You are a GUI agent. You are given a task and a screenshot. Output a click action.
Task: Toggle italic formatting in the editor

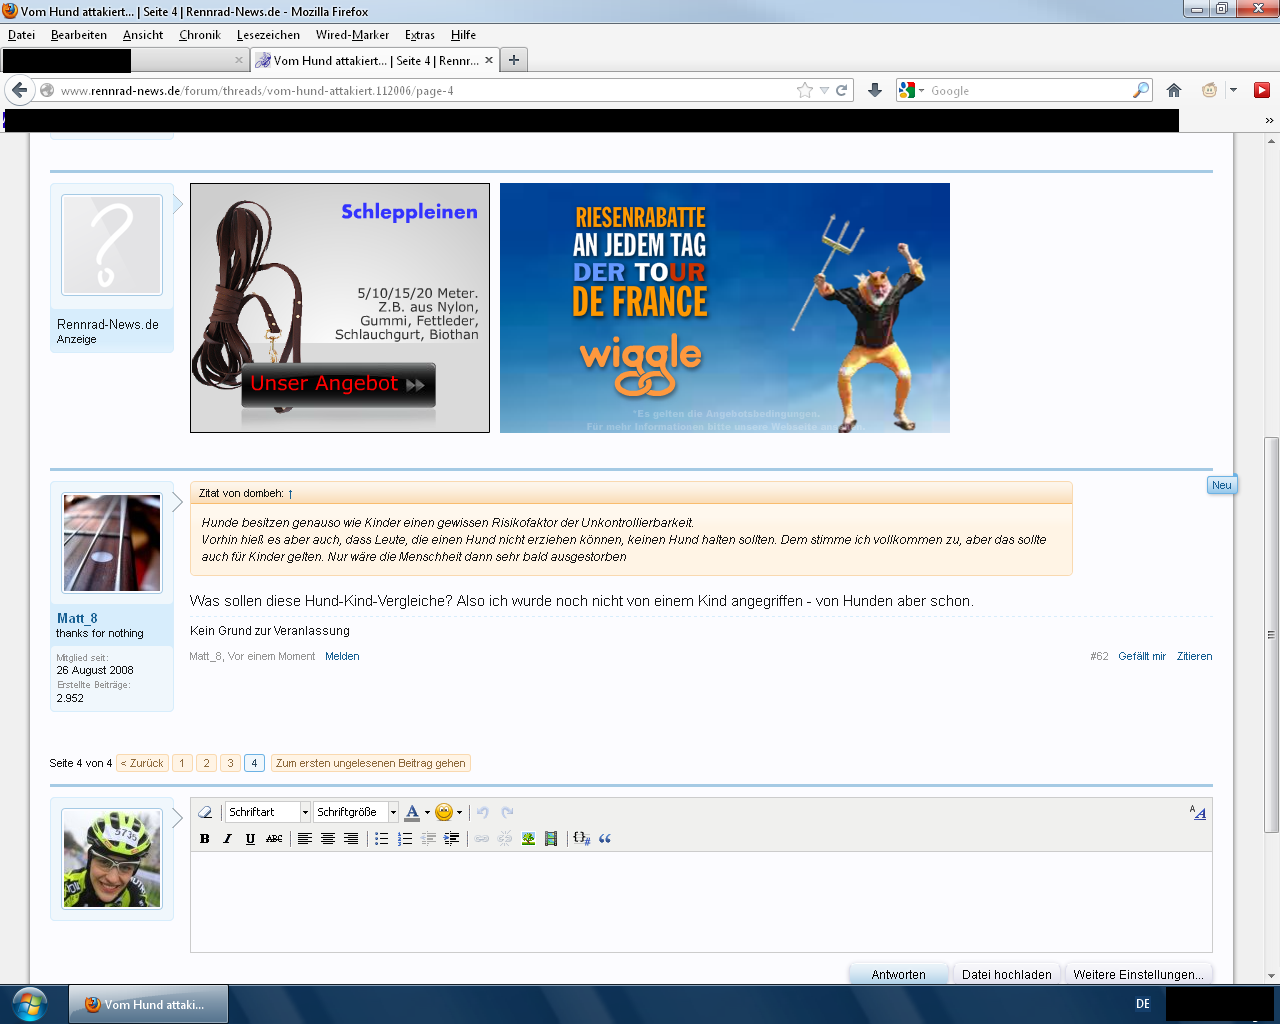point(227,839)
